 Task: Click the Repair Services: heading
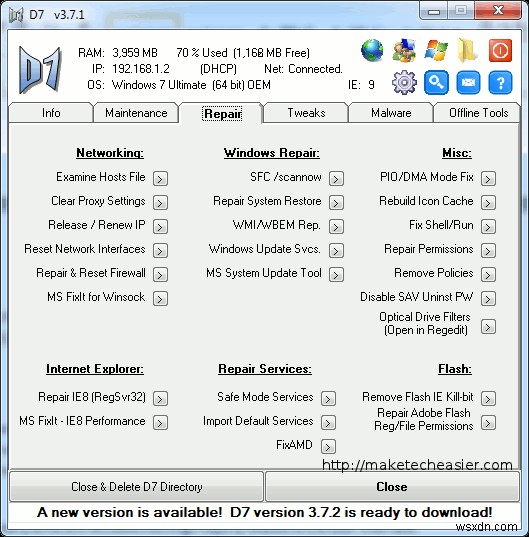coord(265,369)
